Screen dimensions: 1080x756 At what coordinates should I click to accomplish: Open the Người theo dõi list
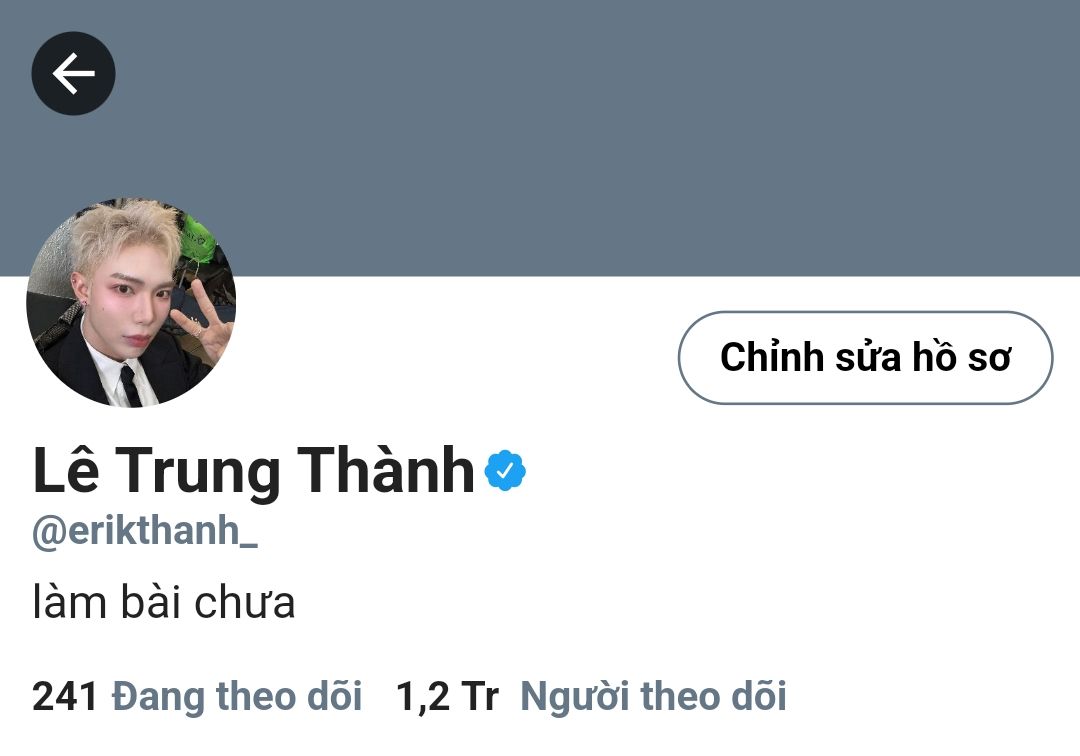point(653,695)
